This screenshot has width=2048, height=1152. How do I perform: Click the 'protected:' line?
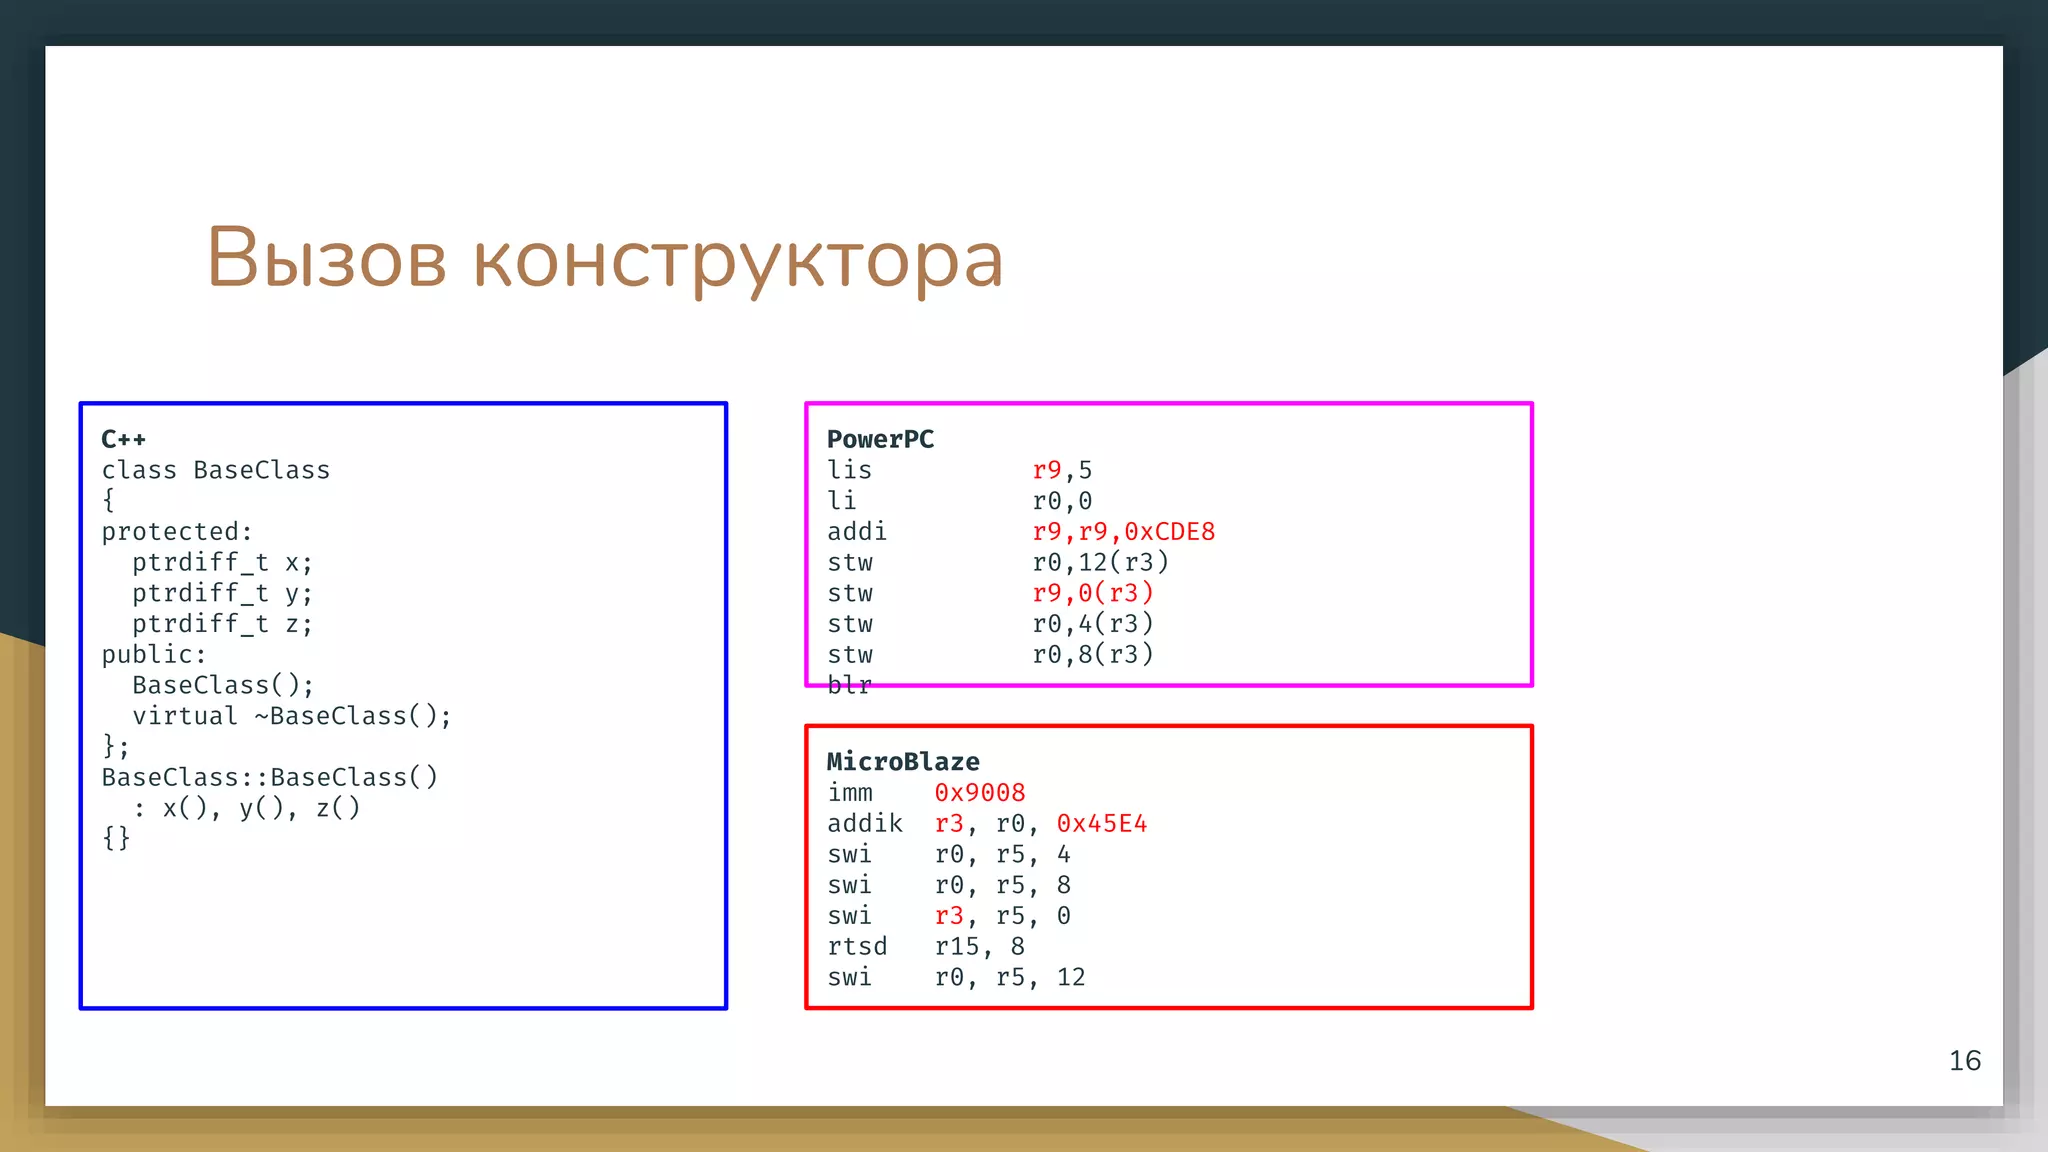[177, 532]
